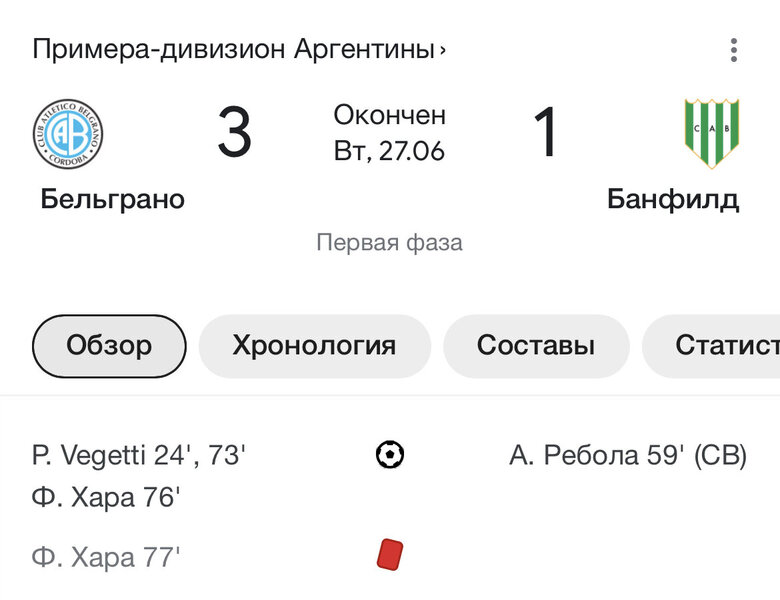The width and height of the screenshot is (780, 600).
Task: Select scorer P. Vegetti 24', 73'
Action: 139,456
